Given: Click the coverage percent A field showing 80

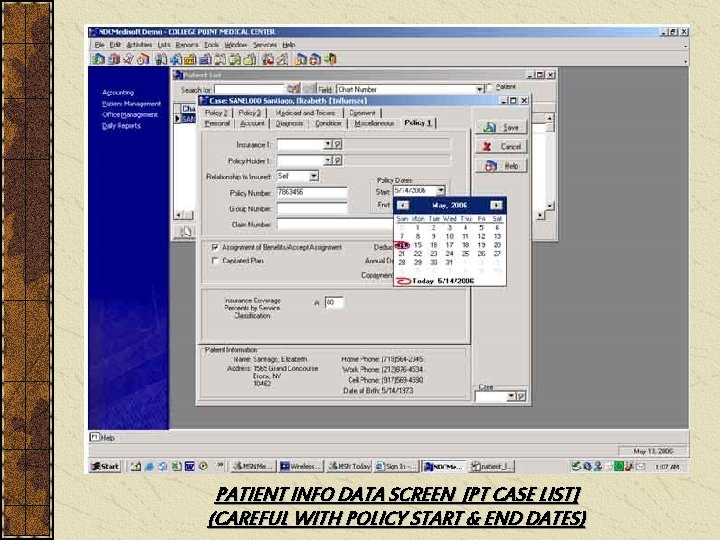Looking at the screenshot, I should (x=334, y=302).
